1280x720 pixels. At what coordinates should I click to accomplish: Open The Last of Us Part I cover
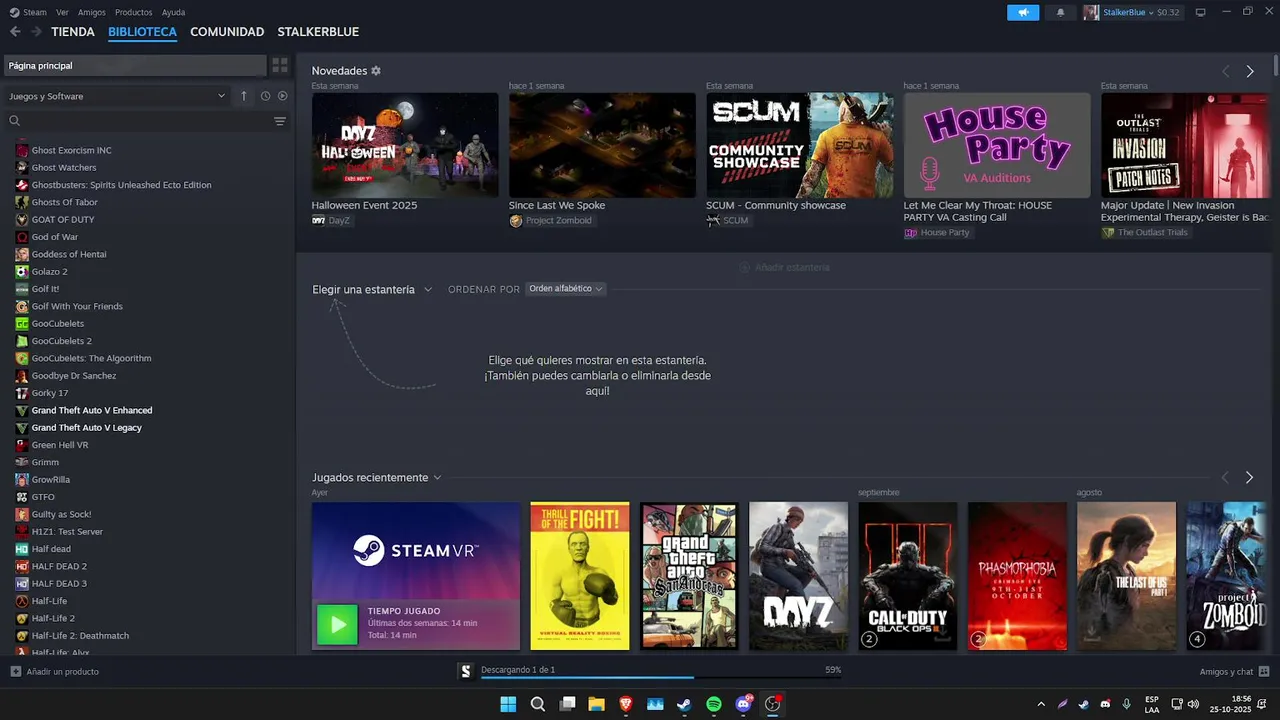point(1126,576)
